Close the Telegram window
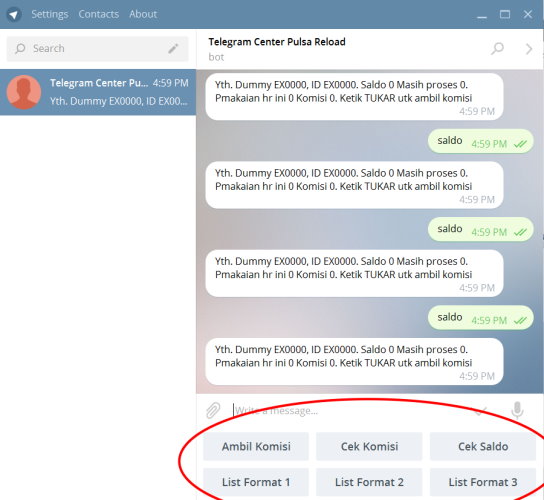Viewport: 544px width, 500px height. pos(528,15)
